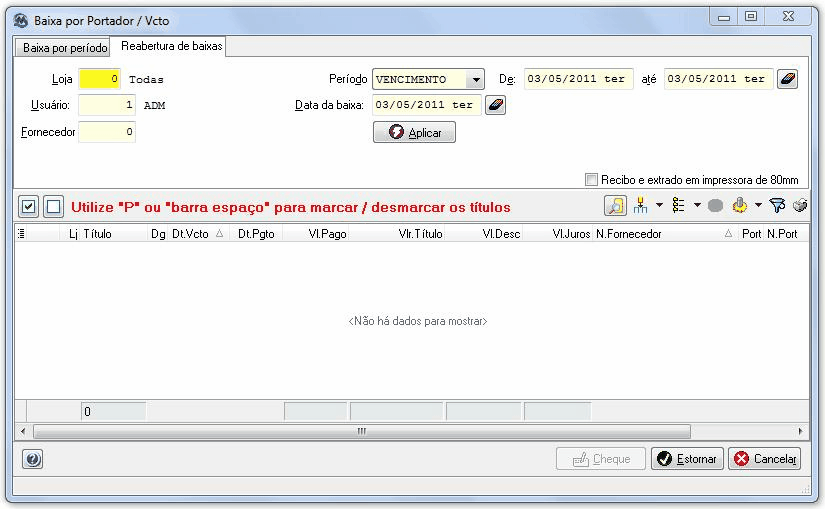Click the Título column header
825x509 pixels.
point(114,234)
